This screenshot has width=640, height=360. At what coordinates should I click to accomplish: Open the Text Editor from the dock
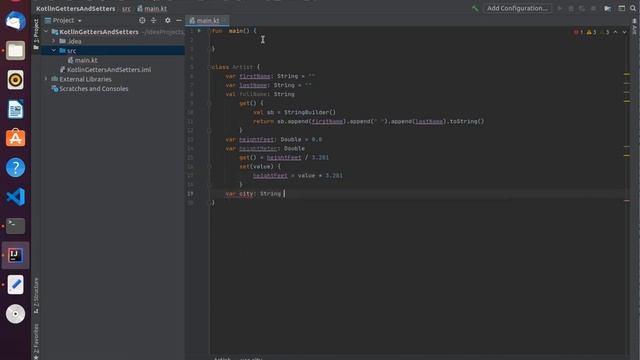16,284
